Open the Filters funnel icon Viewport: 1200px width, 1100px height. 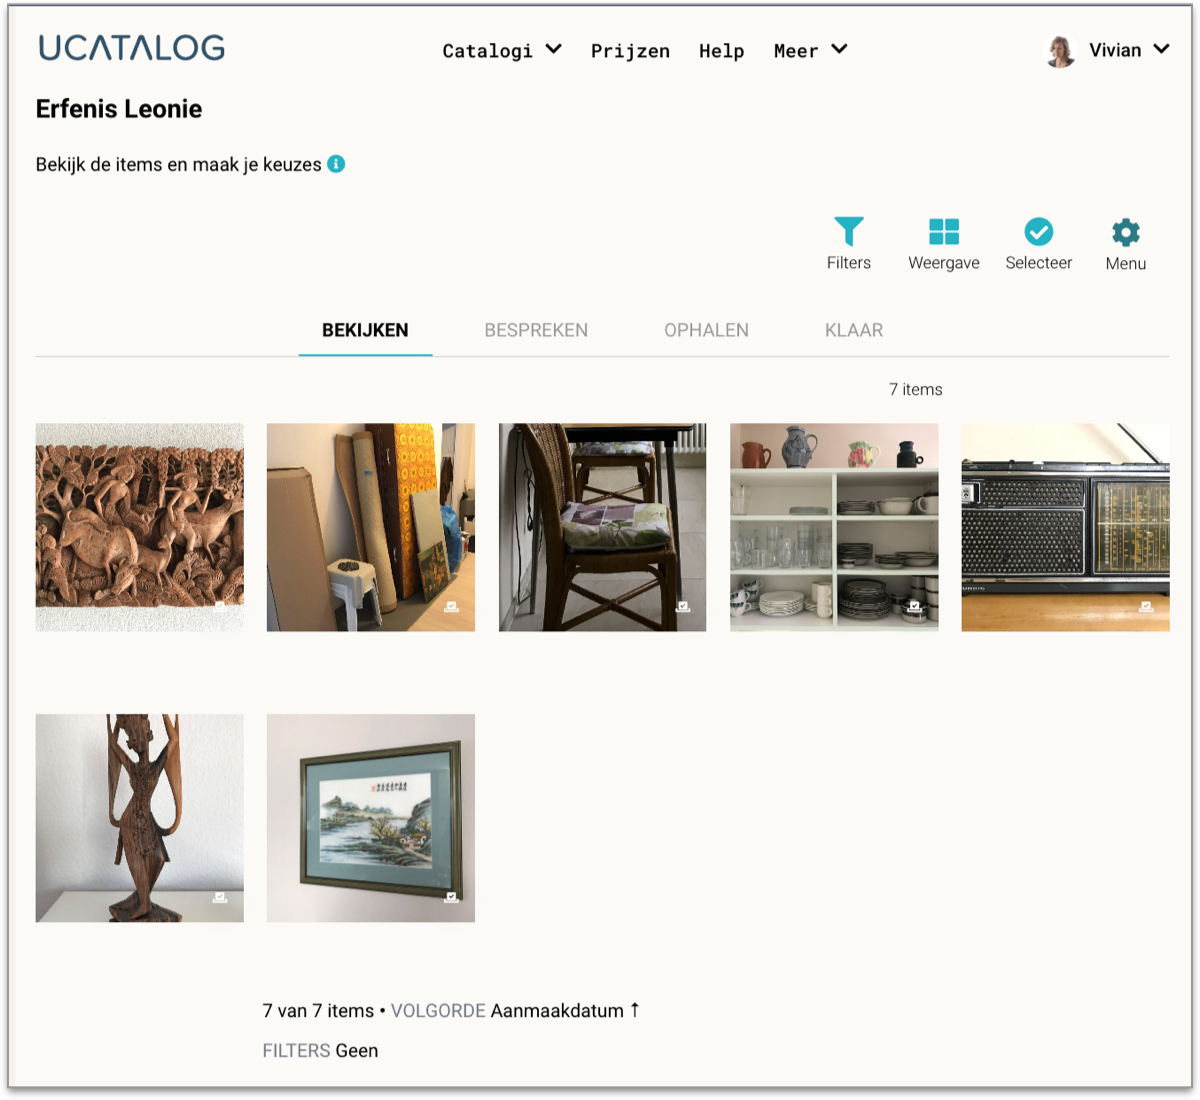(848, 232)
